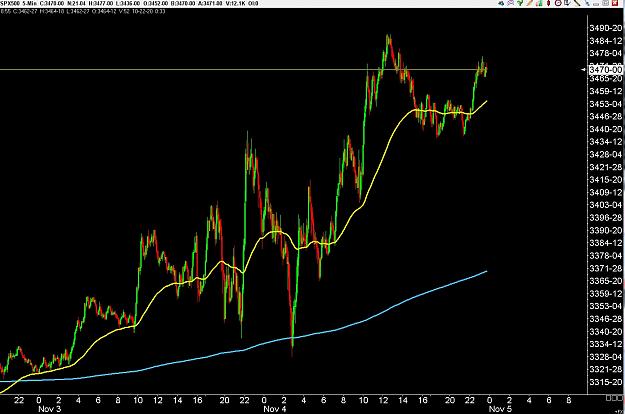Click the H:3477.00 high value
Screen dimensions: 625x414
pos(101,3)
